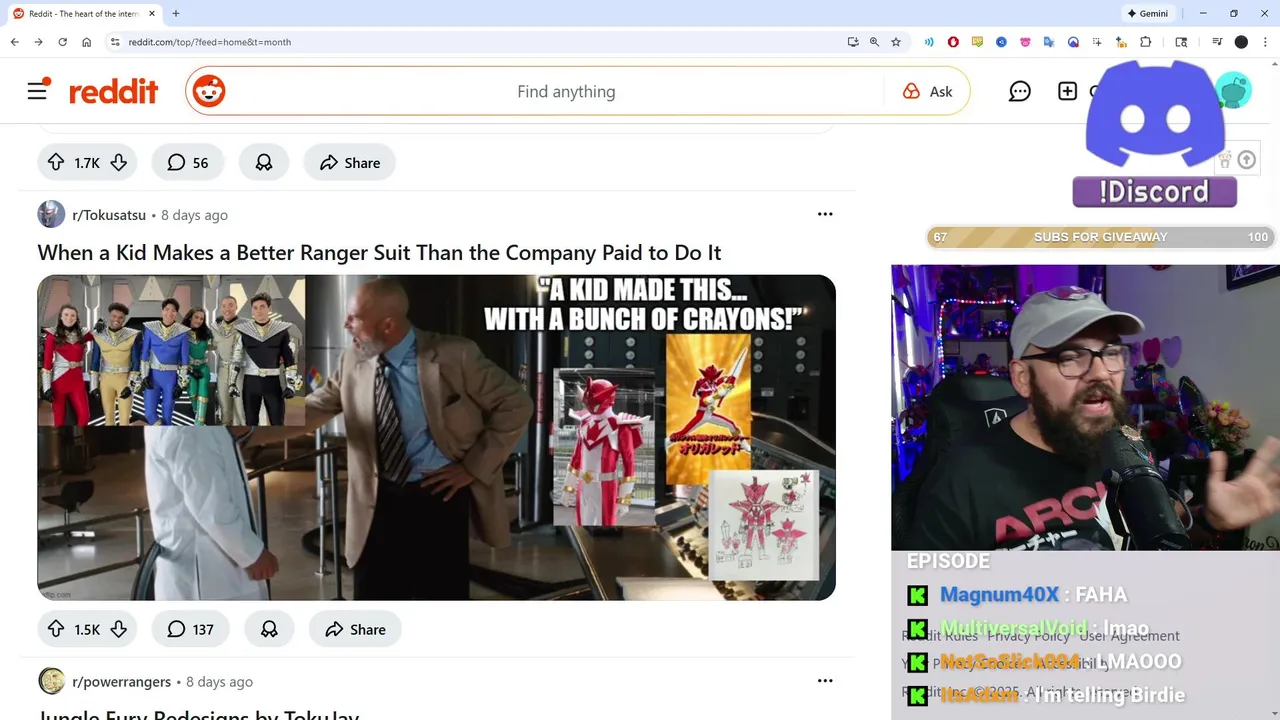This screenshot has height=720, width=1280.
Task: Open r/powerrangers subreddit link
Action: click(121, 682)
